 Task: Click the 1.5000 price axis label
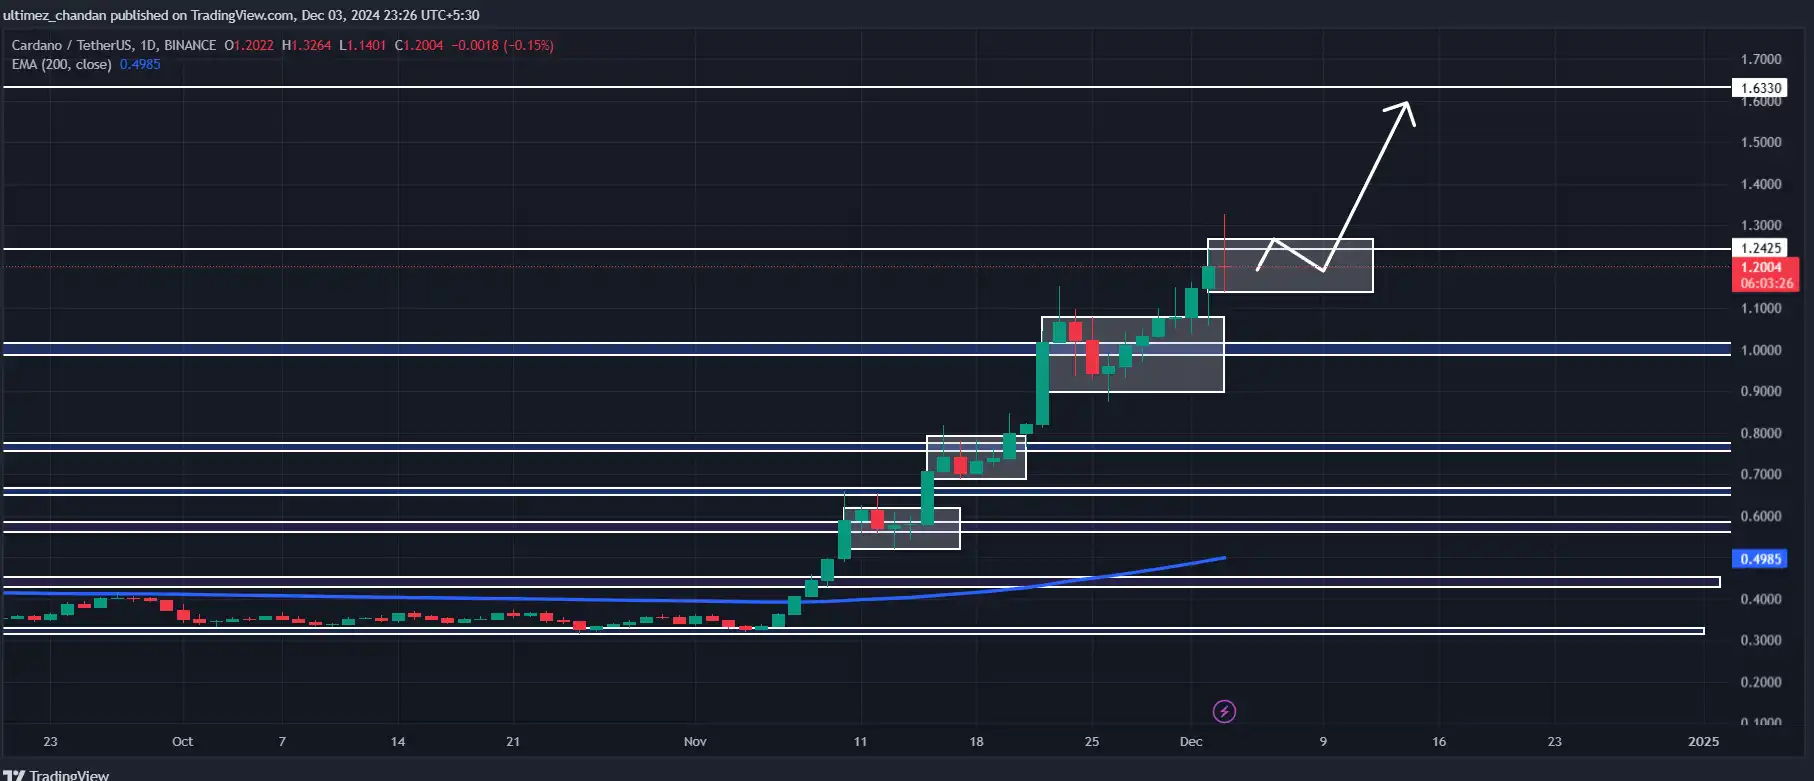[1761, 142]
